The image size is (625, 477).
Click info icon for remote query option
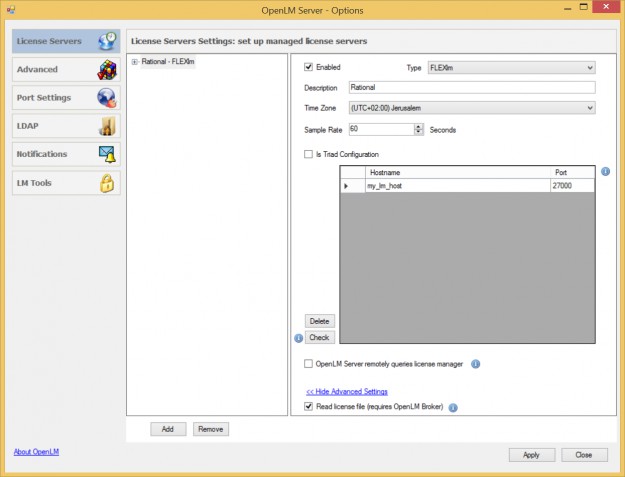tap(475, 364)
